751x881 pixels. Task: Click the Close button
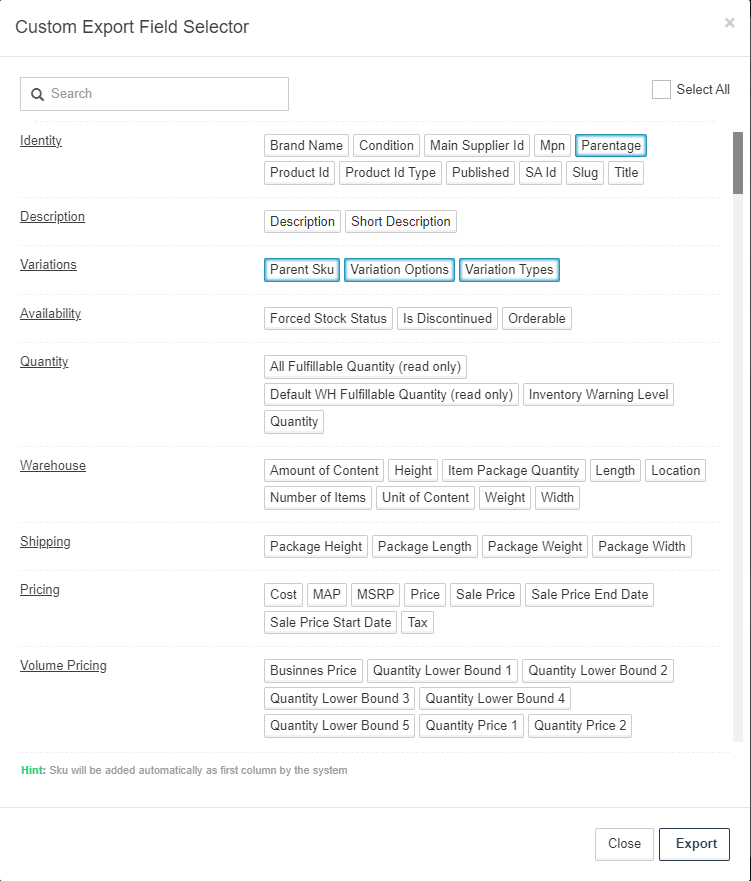point(624,844)
